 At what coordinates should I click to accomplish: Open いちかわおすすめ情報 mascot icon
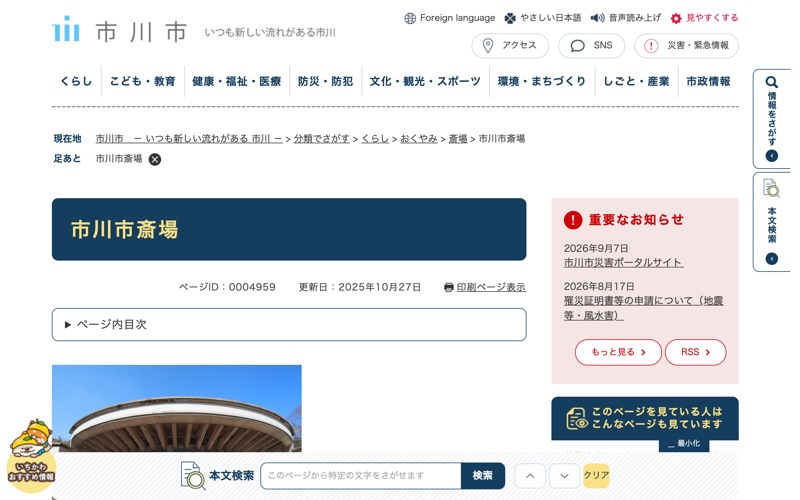coord(32,454)
